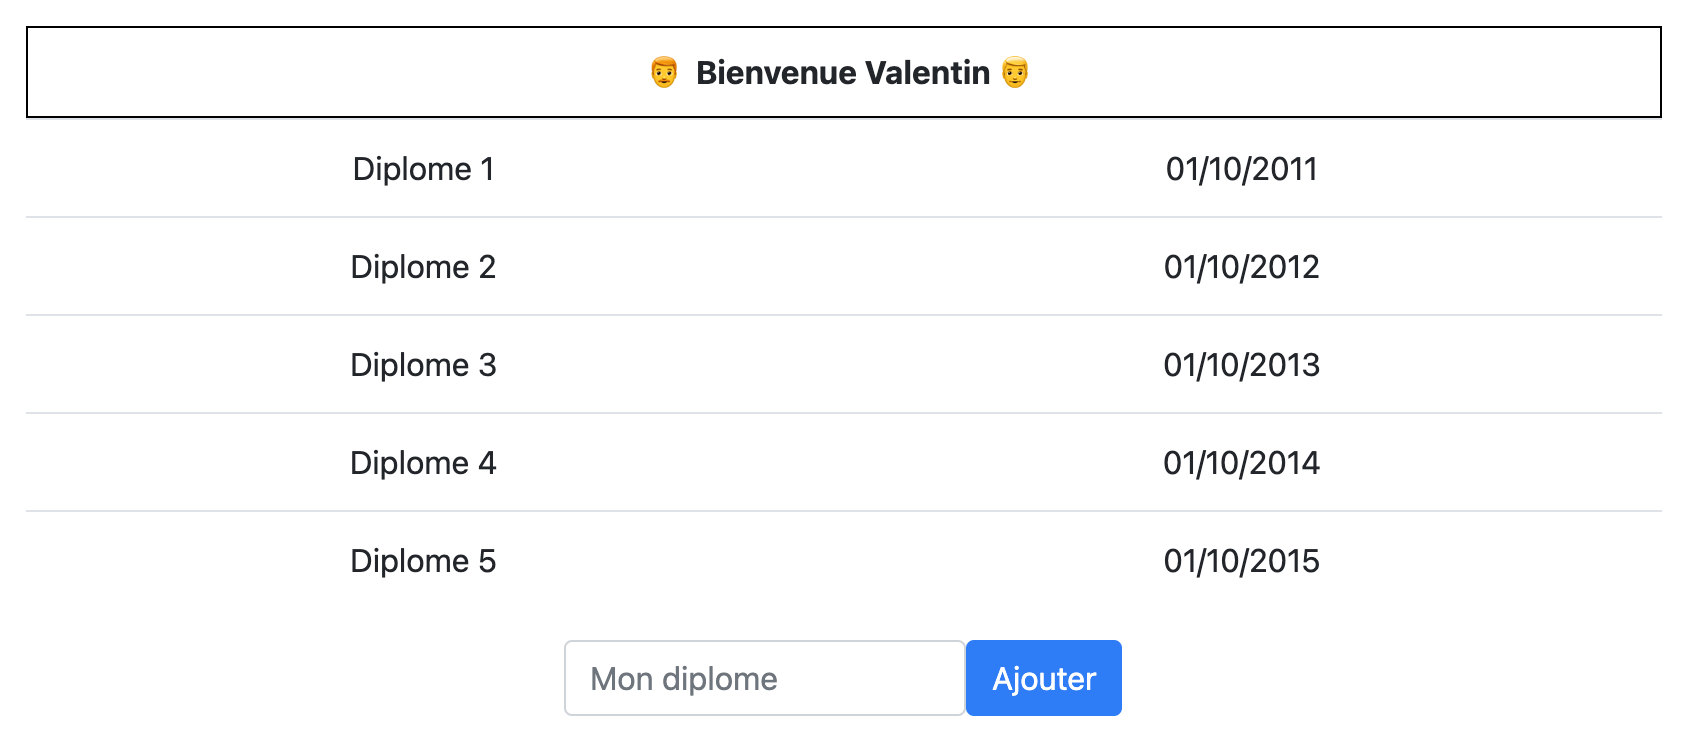Click the date 01/10/2015
Image resolution: width=1694 pixels, height=744 pixels.
(1241, 561)
